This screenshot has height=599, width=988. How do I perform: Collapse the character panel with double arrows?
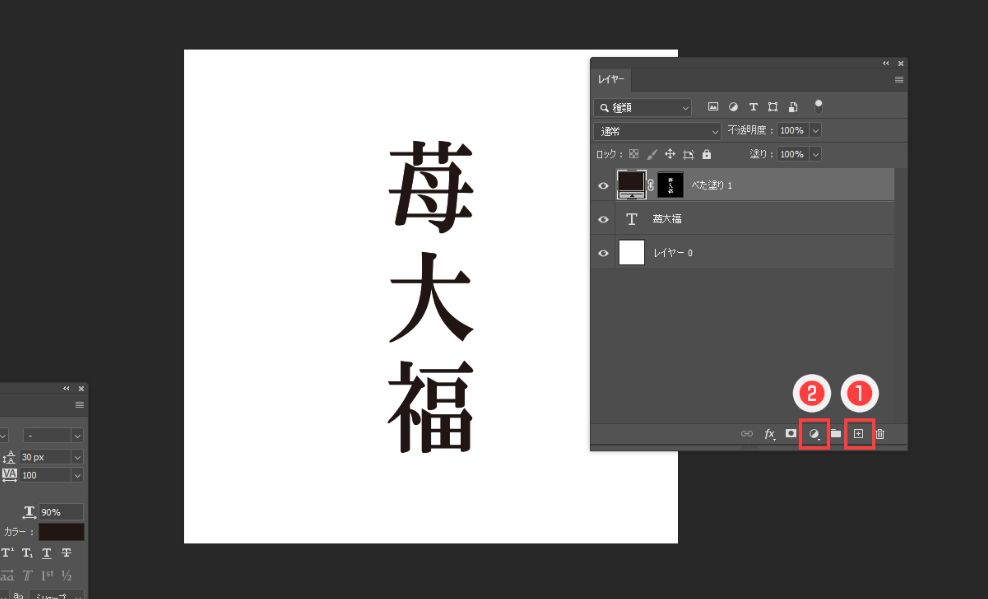pyautogui.click(x=66, y=389)
